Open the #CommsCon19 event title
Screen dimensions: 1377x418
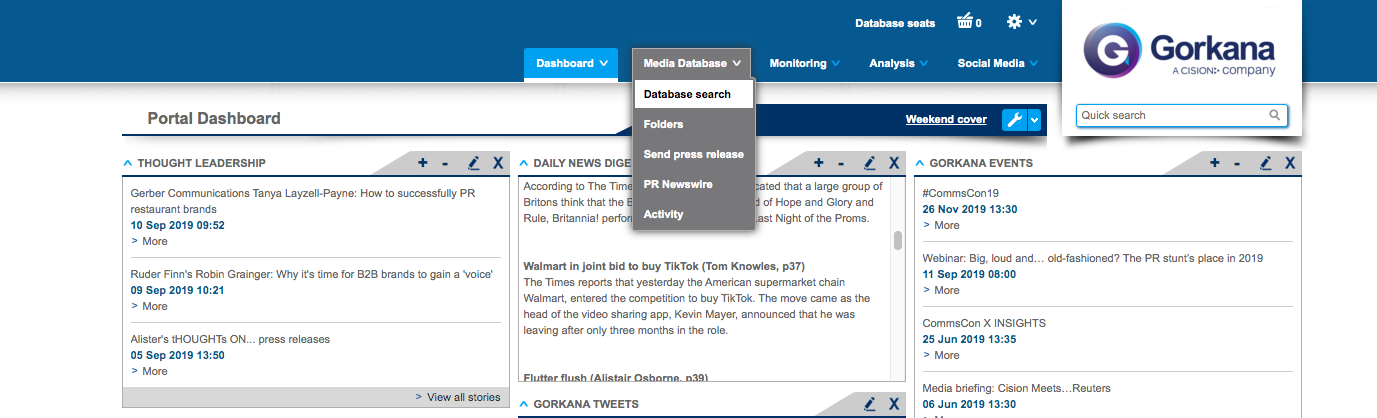coord(961,193)
